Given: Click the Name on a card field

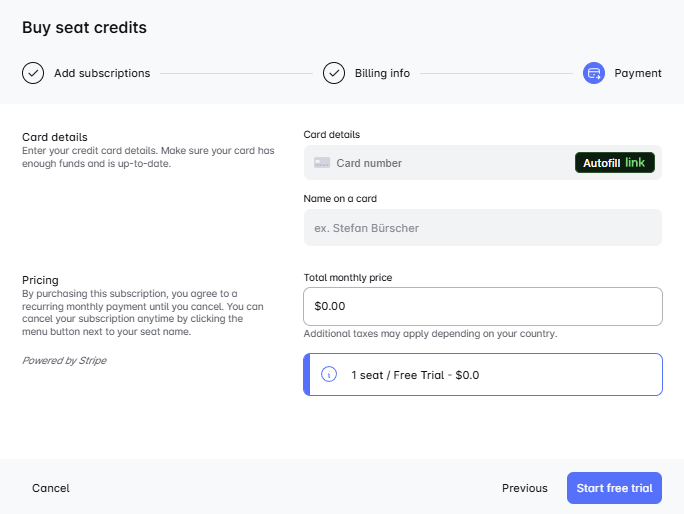Looking at the screenshot, I should coord(482,228).
